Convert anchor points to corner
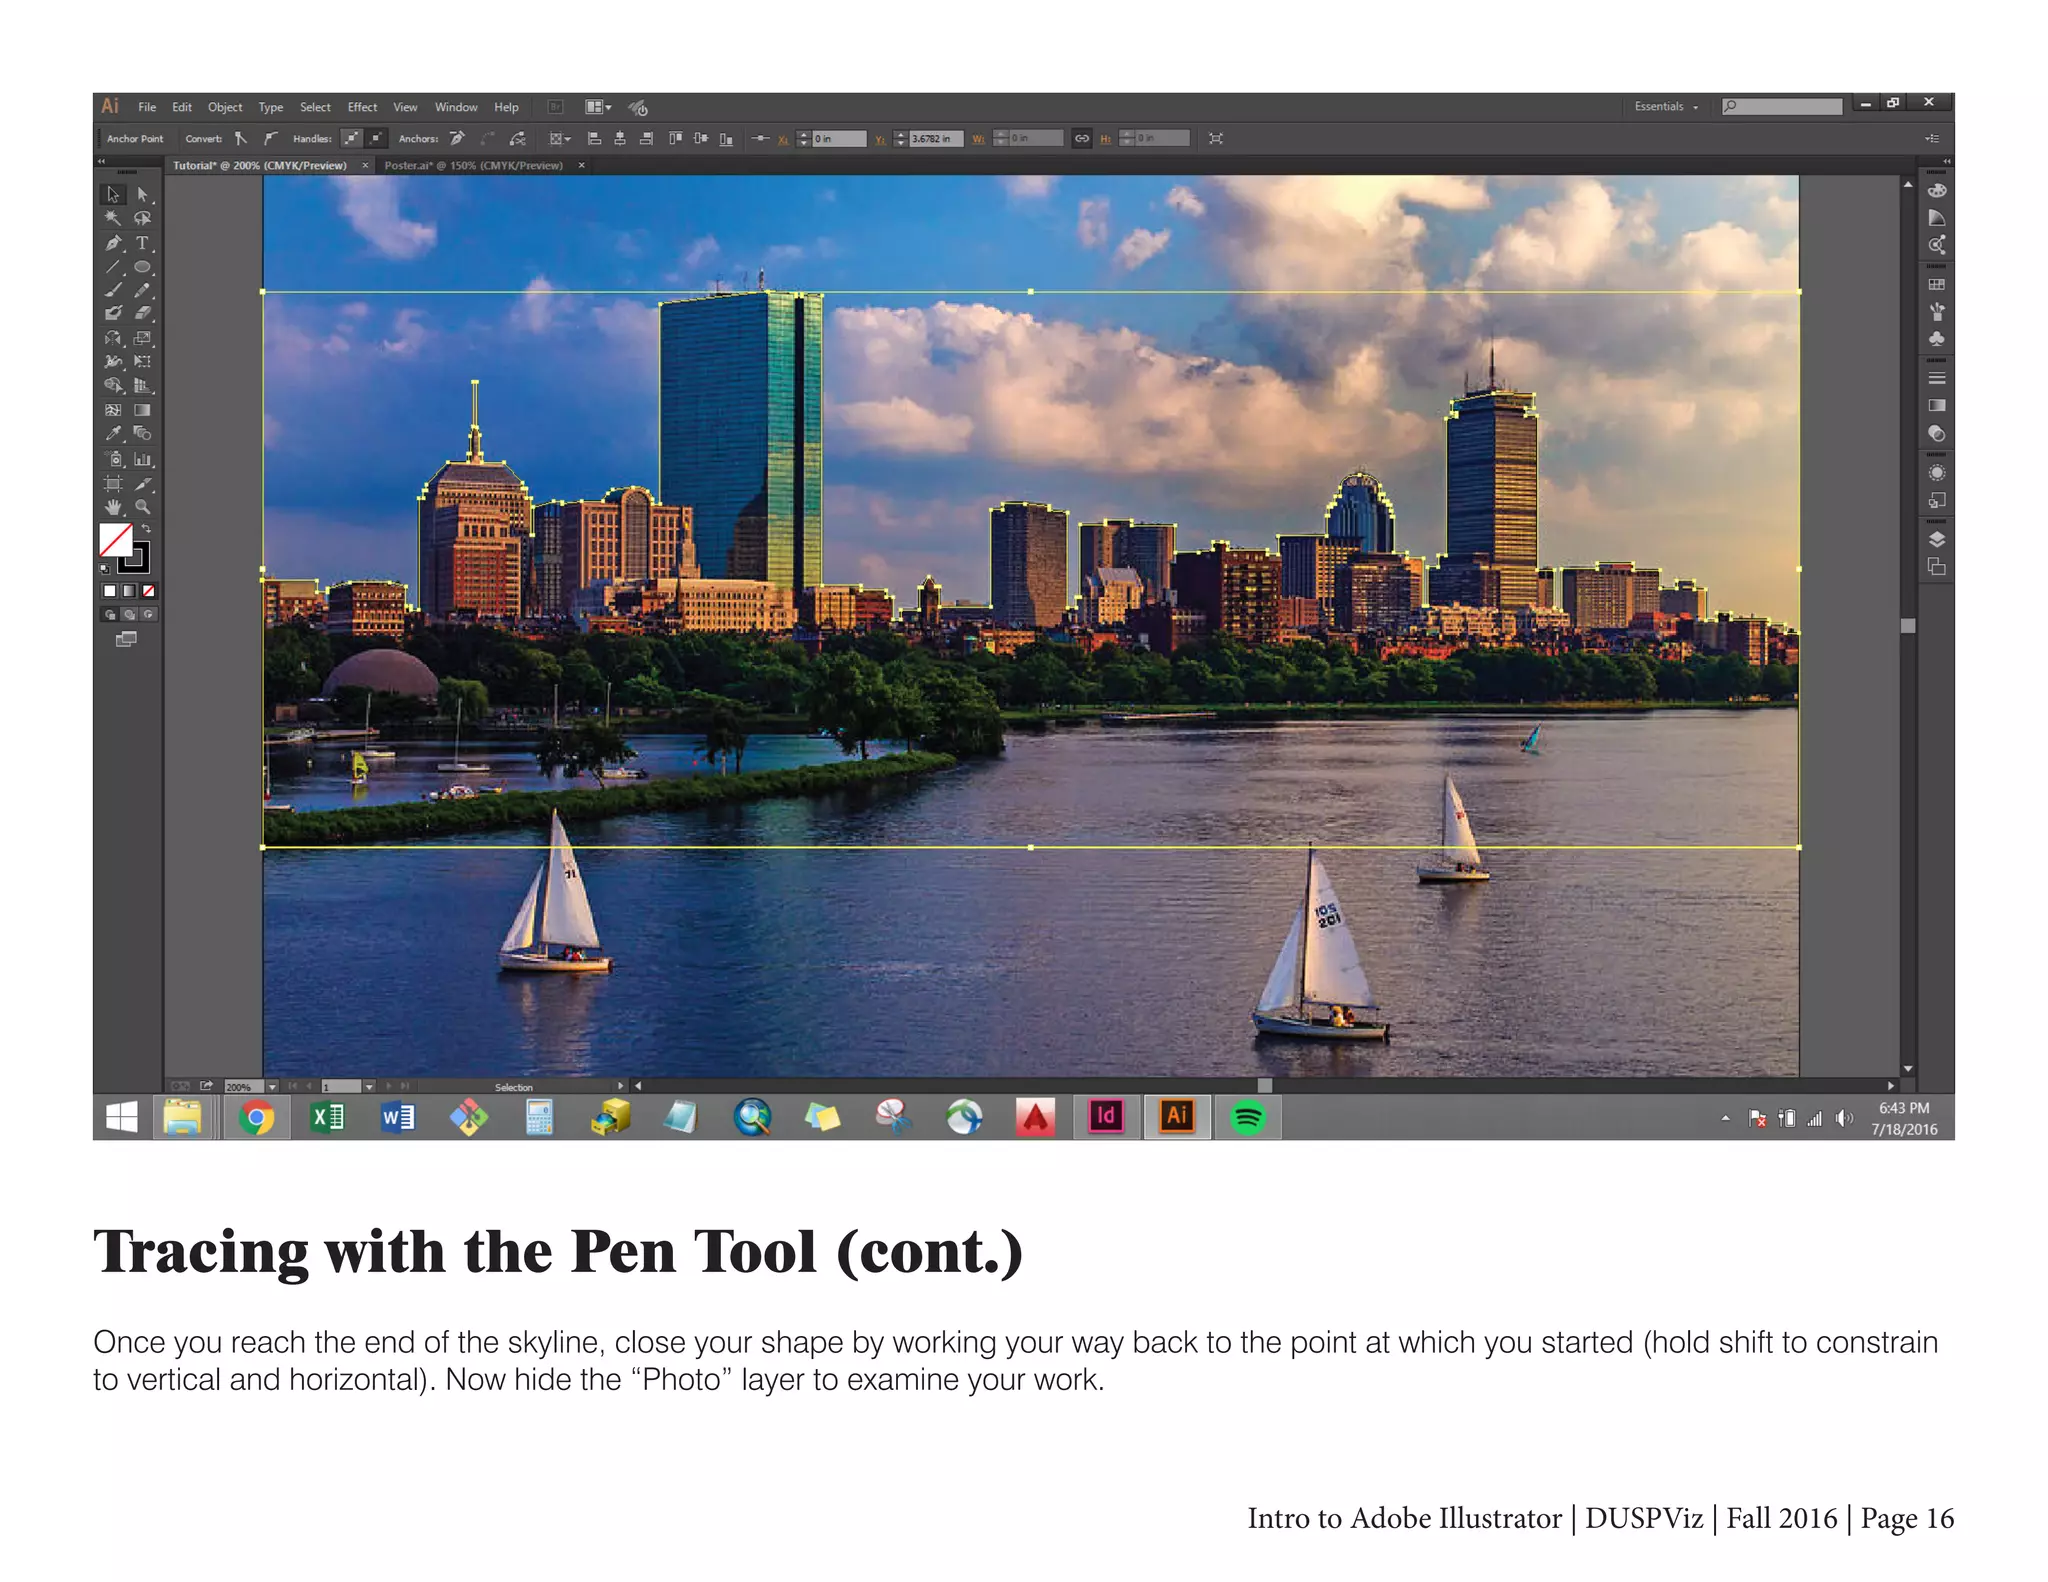2048x1582 pixels. [241, 138]
